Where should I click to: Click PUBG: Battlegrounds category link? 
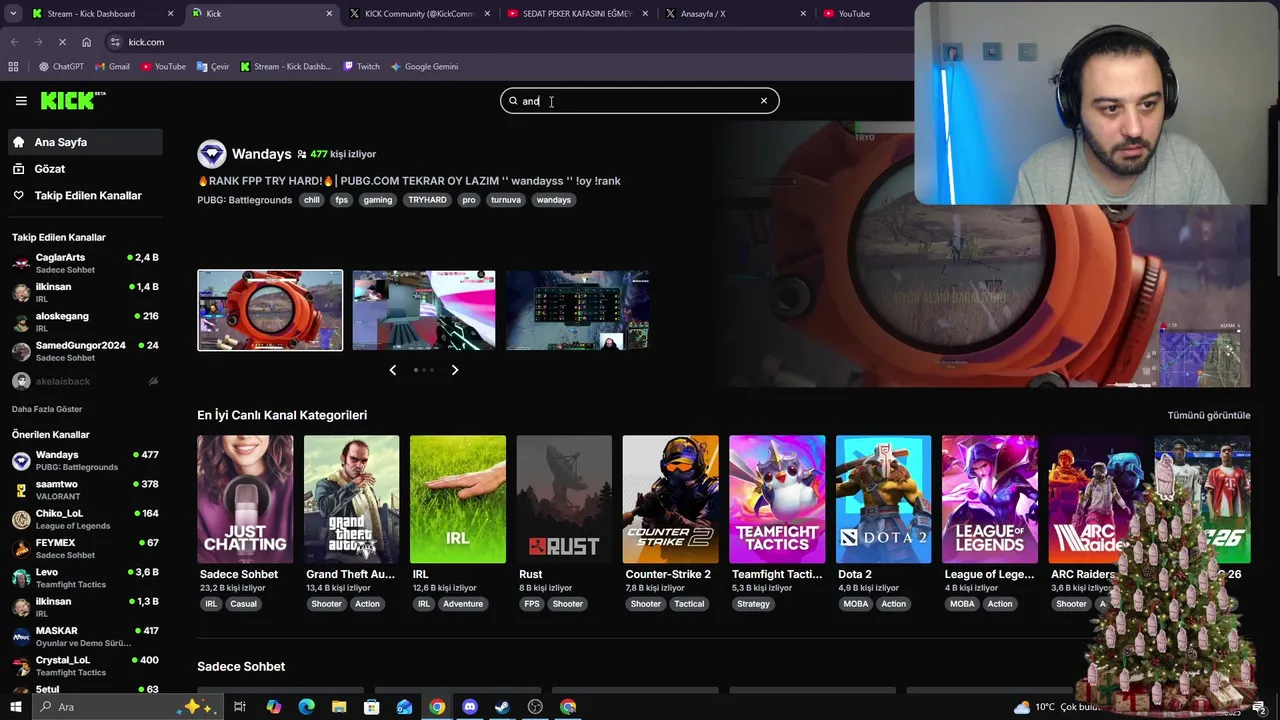coord(244,200)
